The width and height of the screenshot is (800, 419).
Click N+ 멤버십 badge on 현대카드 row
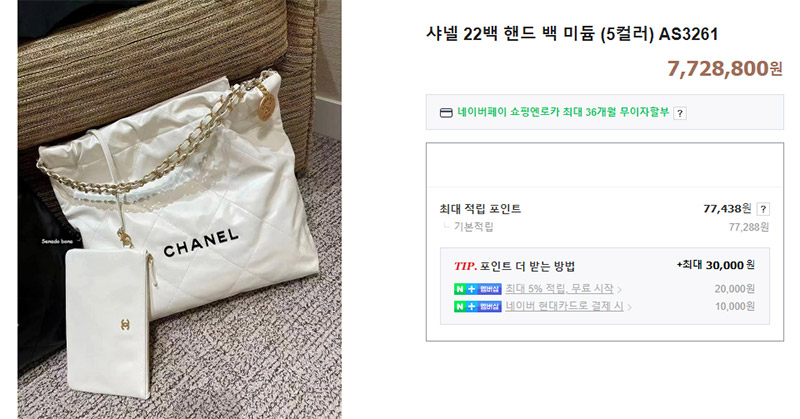[478, 306]
